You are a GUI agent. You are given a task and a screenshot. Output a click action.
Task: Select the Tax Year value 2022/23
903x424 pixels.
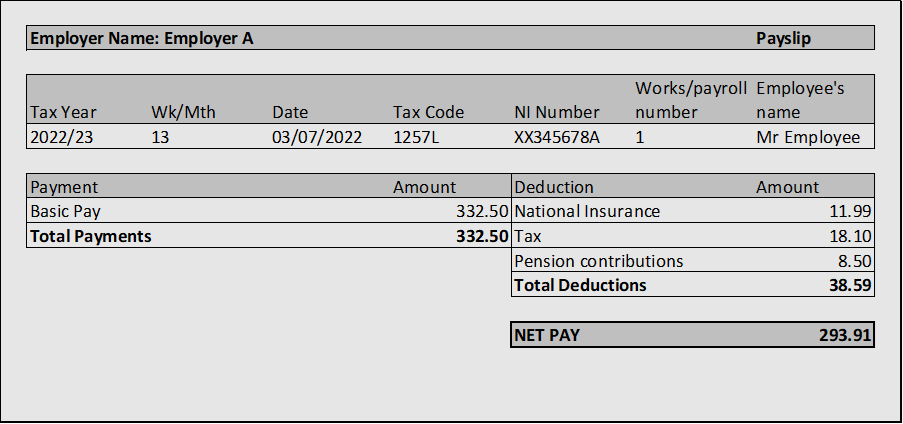(x=61, y=137)
